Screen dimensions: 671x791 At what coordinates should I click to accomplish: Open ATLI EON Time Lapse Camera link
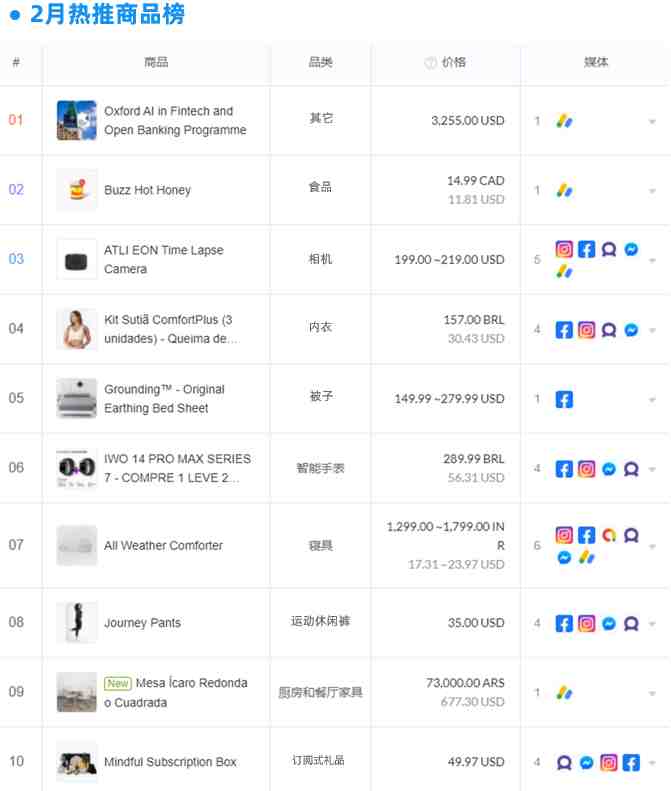click(163, 259)
